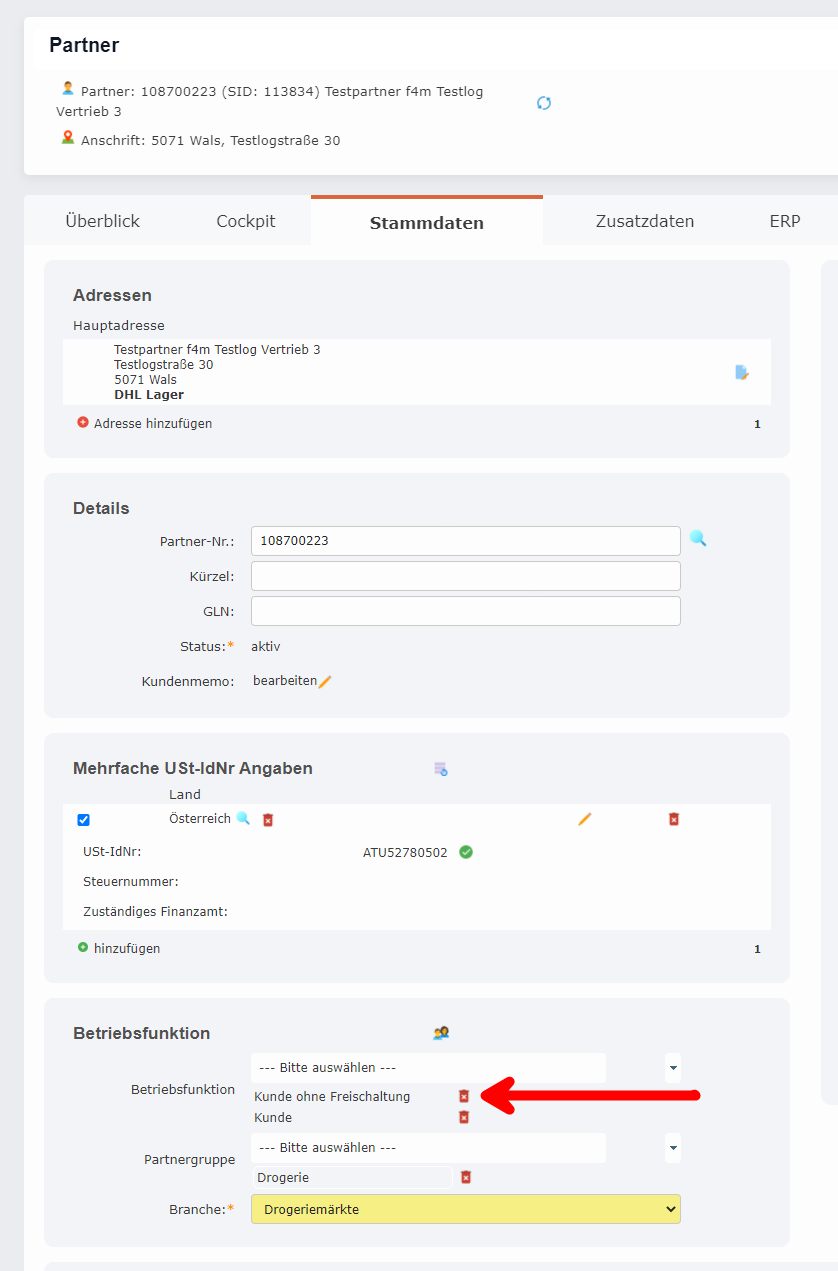This screenshot has width=838, height=1271.
Task: Switch to the Zusatzdaten tab
Action: tap(645, 221)
